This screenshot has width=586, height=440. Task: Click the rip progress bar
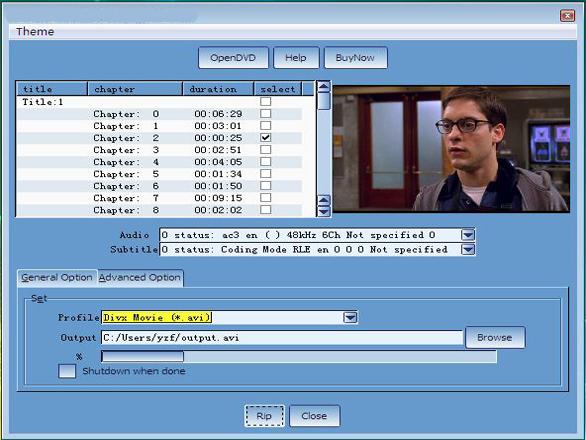point(299,357)
